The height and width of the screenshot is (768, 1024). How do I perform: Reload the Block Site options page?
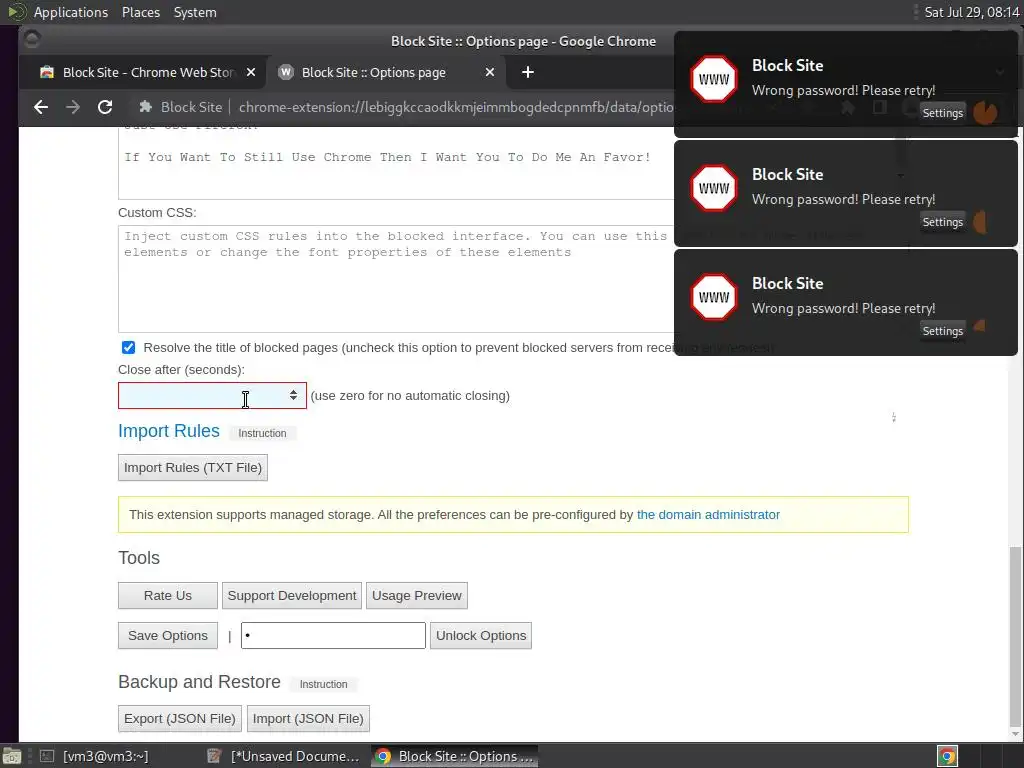104,107
